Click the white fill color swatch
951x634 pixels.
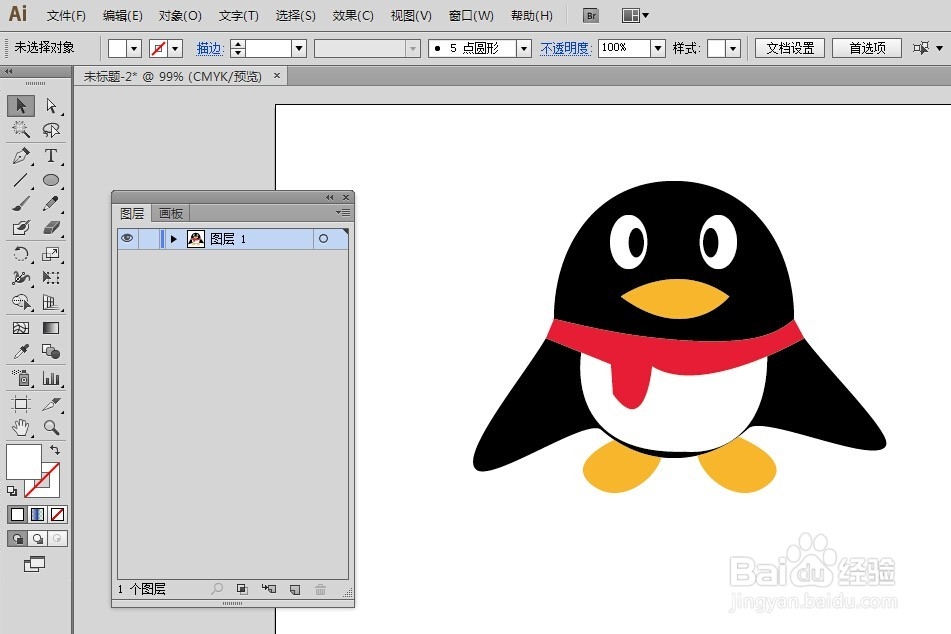pyautogui.click(x=23, y=461)
